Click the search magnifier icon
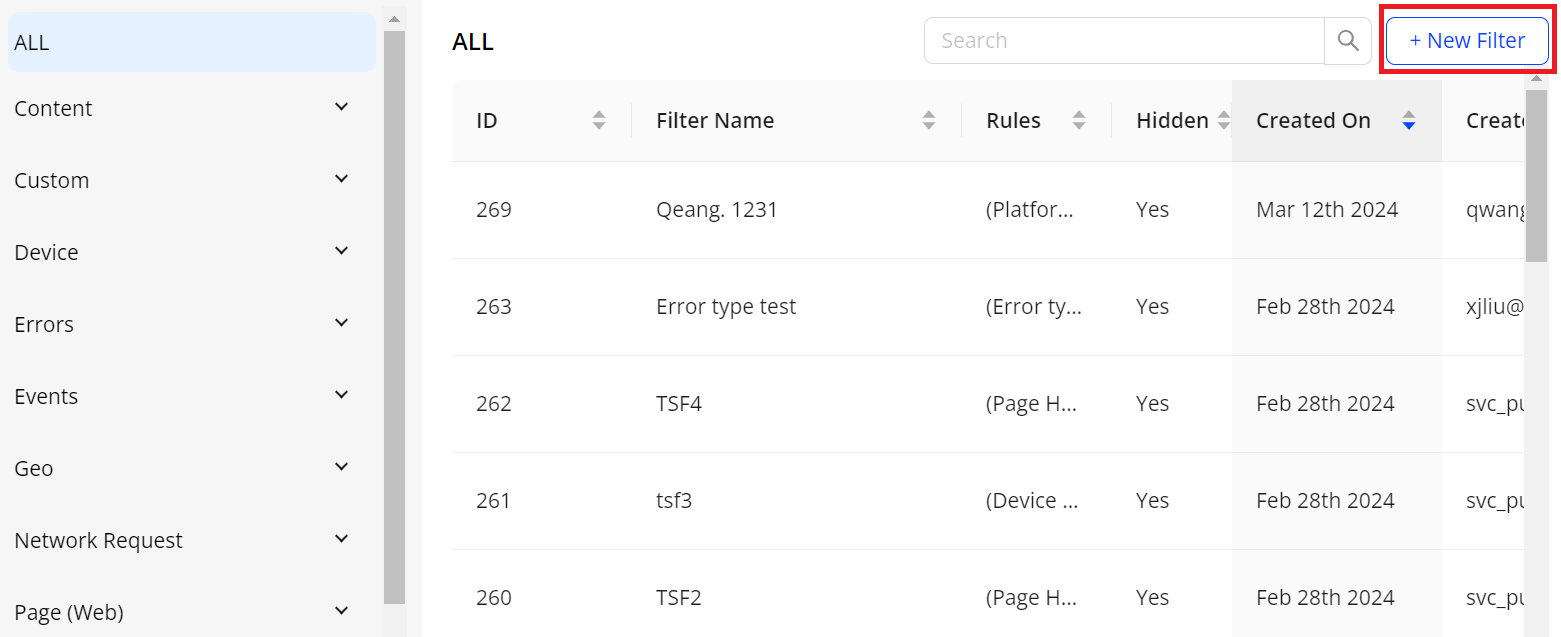1561x637 pixels. [1347, 41]
